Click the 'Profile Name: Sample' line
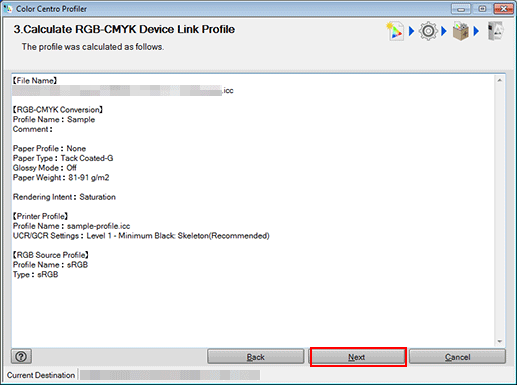The height and width of the screenshot is (385, 517). (54, 119)
